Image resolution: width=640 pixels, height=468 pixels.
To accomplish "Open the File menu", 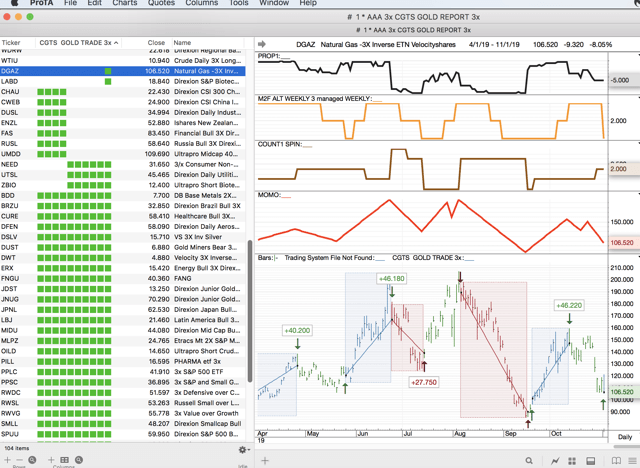I will tap(71, 3).
